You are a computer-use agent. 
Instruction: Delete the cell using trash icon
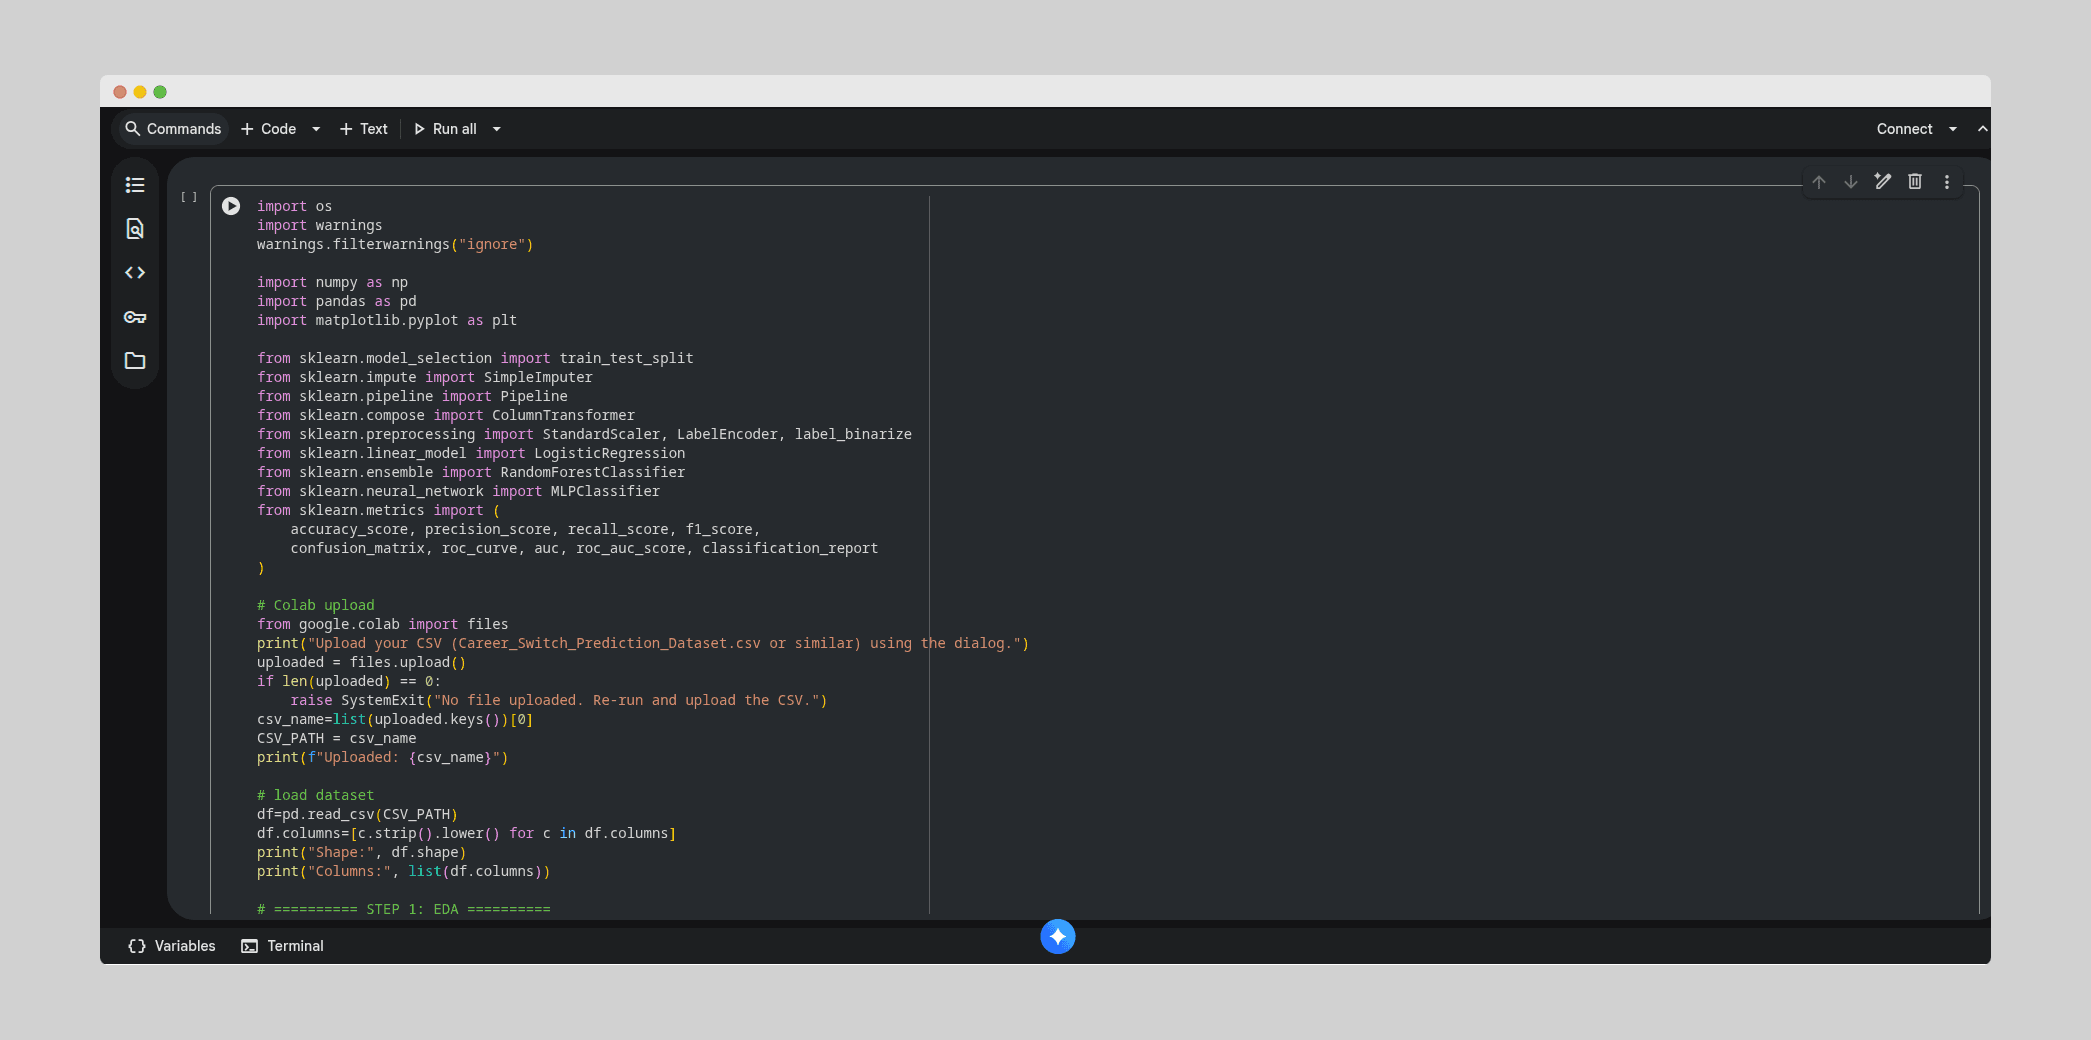pos(1915,182)
